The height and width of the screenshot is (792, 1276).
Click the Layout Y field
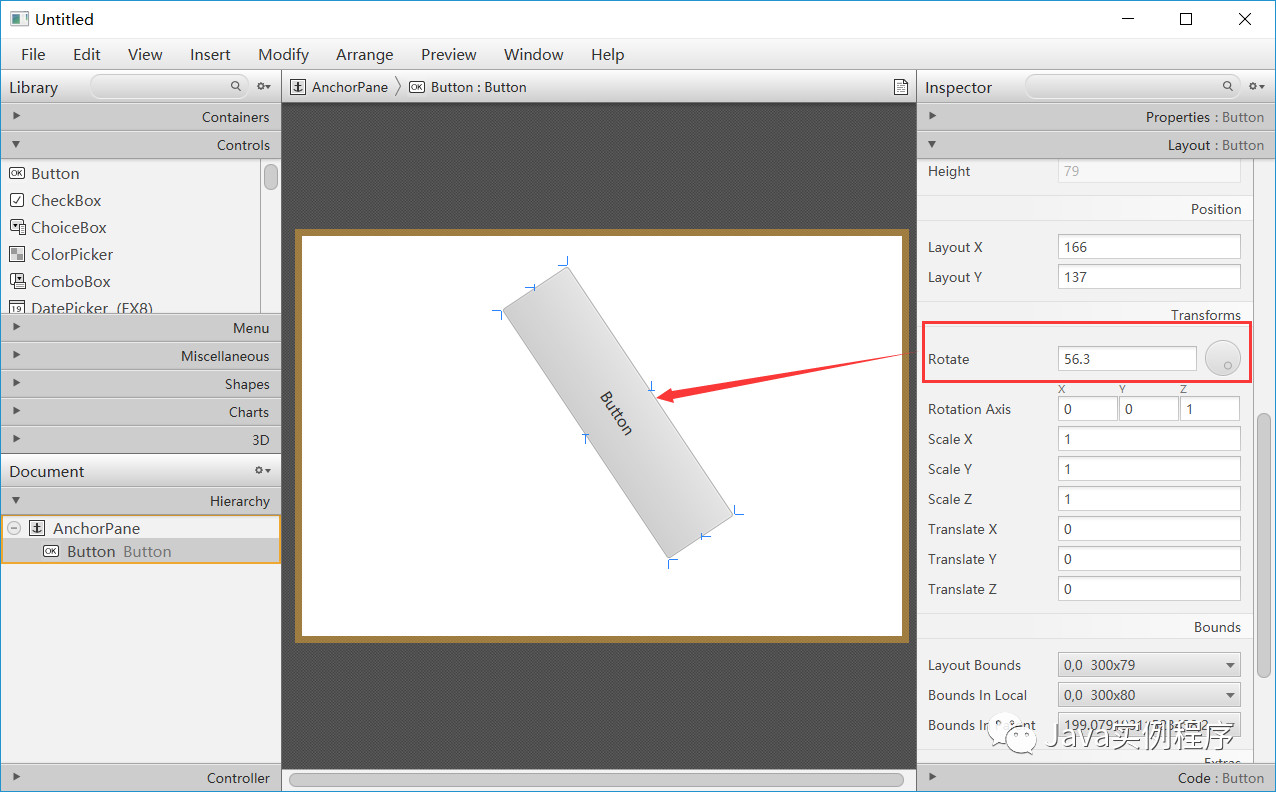1149,277
